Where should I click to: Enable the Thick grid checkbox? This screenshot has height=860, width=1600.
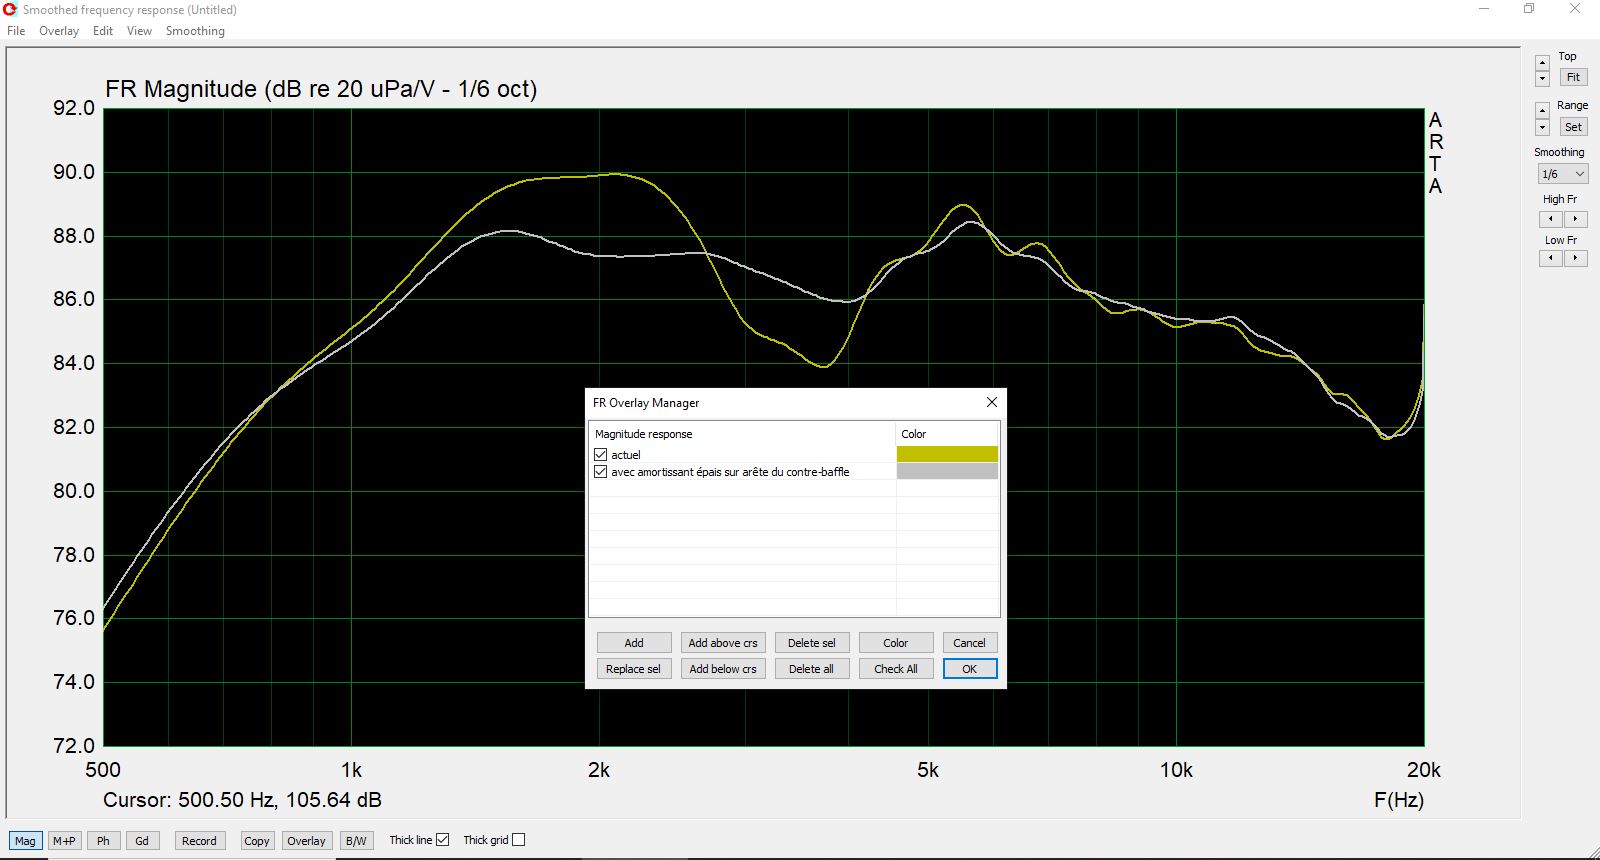[x=518, y=840]
